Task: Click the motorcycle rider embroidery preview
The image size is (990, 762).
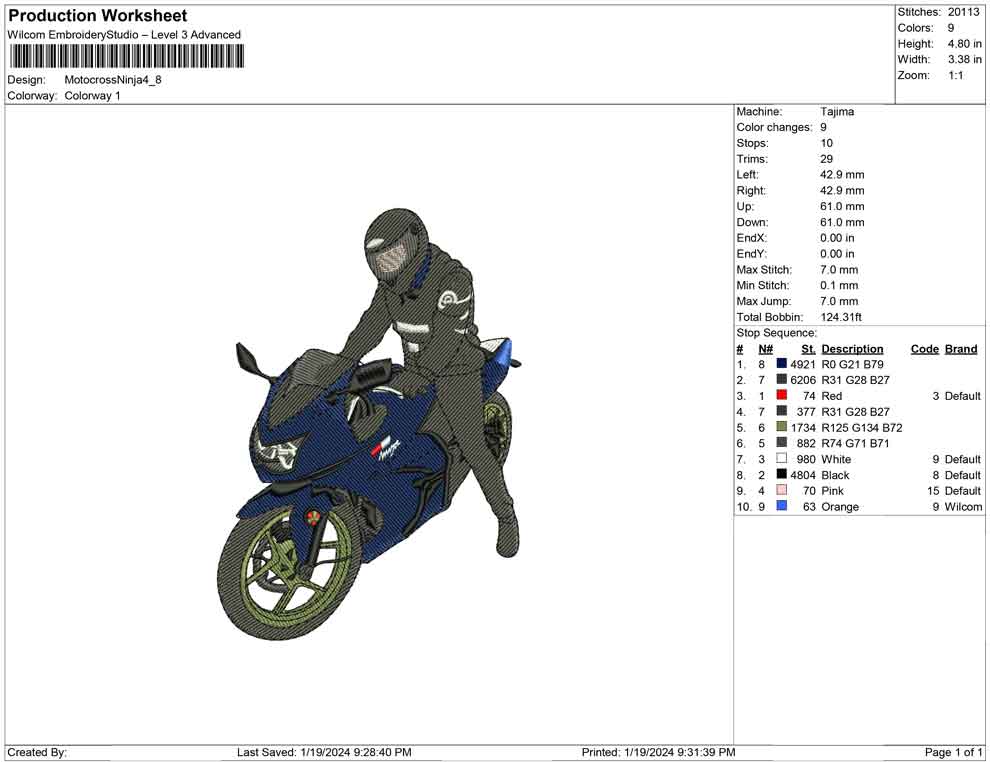Action: click(x=369, y=424)
